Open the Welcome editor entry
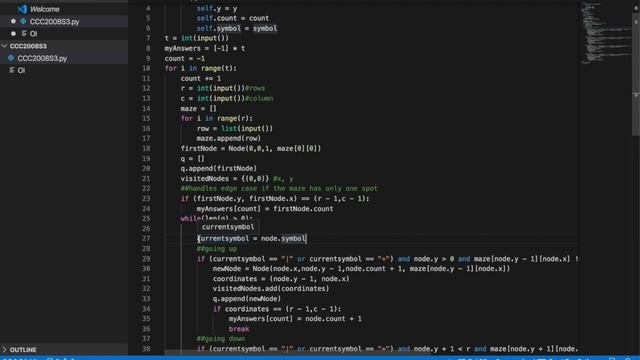The height and width of the screenshot is (360, 640). coord(44,9)
